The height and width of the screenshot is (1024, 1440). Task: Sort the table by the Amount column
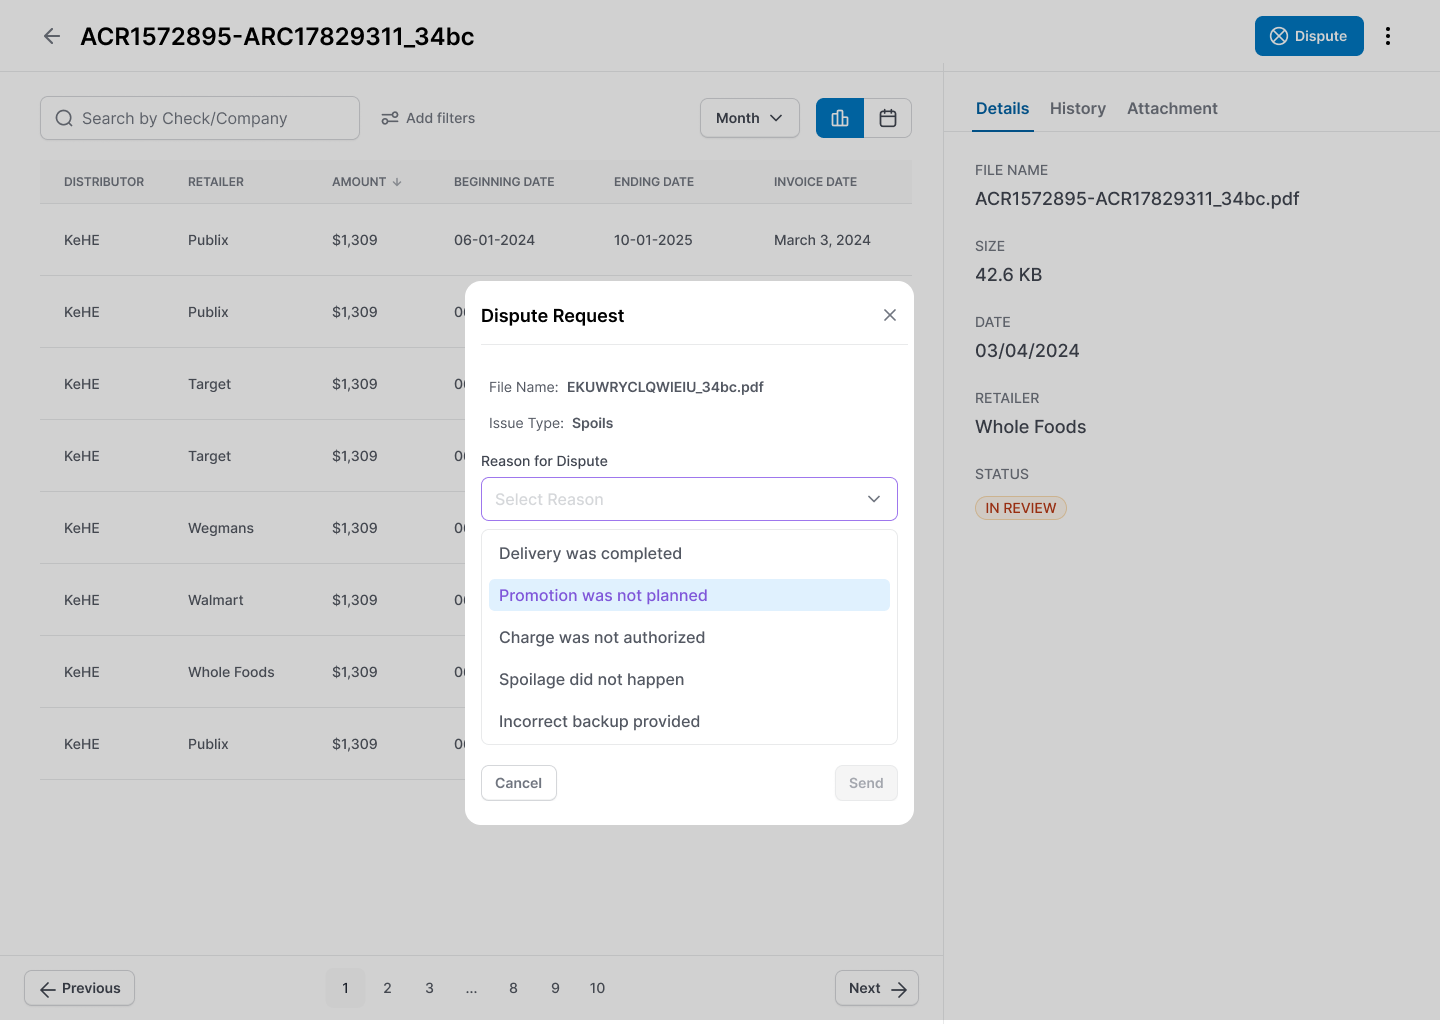coord(367,182)
